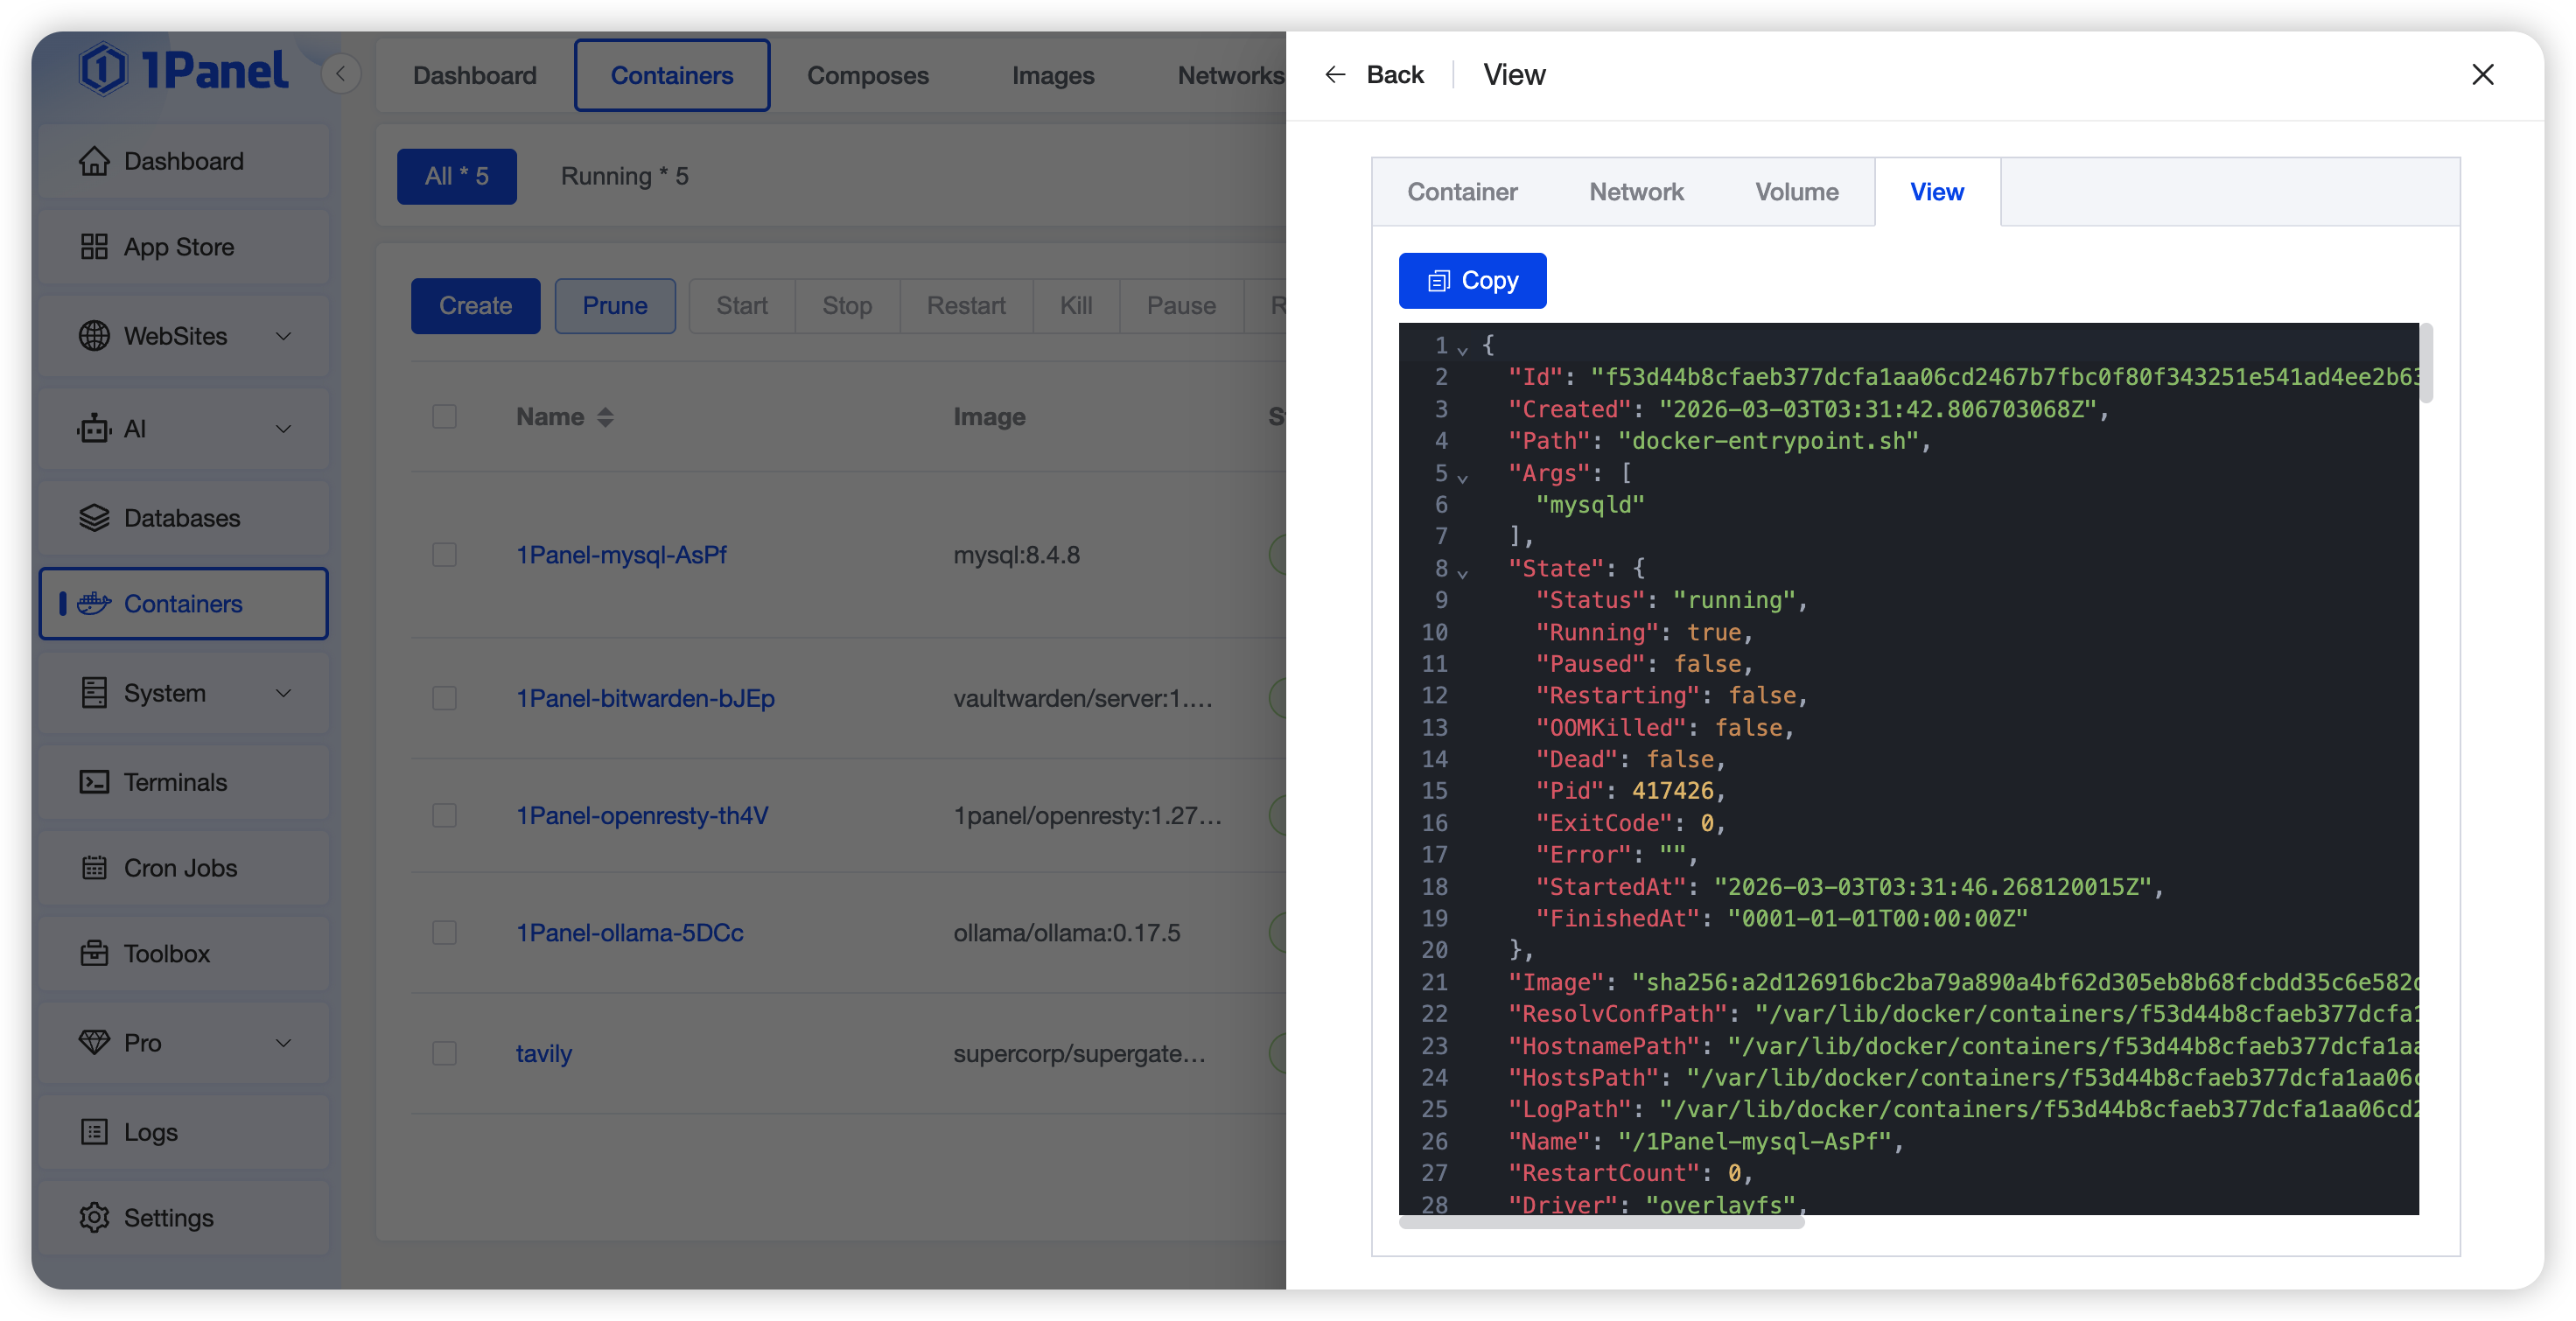Image resolution: width=2576 pixels, height=1321 pixels.
Task: Expand the WebSites sidebar submenu
Action: pyautogui.click(x=284, y=336)
